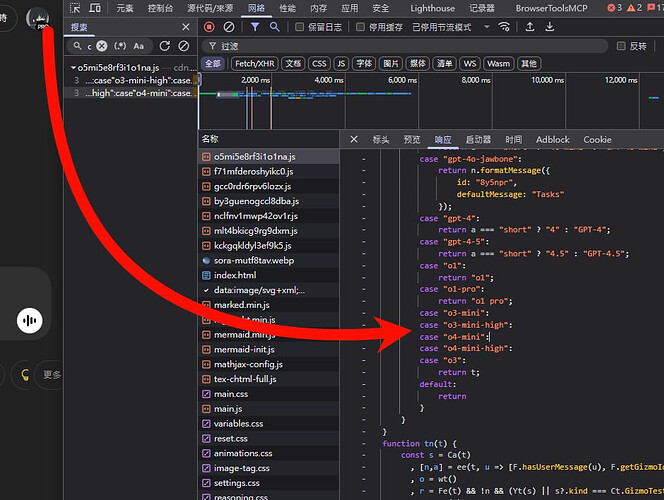Open network search magnifier icon
Image resolution: width=664 pixels, height=500 pixels.
pos(274,27)
